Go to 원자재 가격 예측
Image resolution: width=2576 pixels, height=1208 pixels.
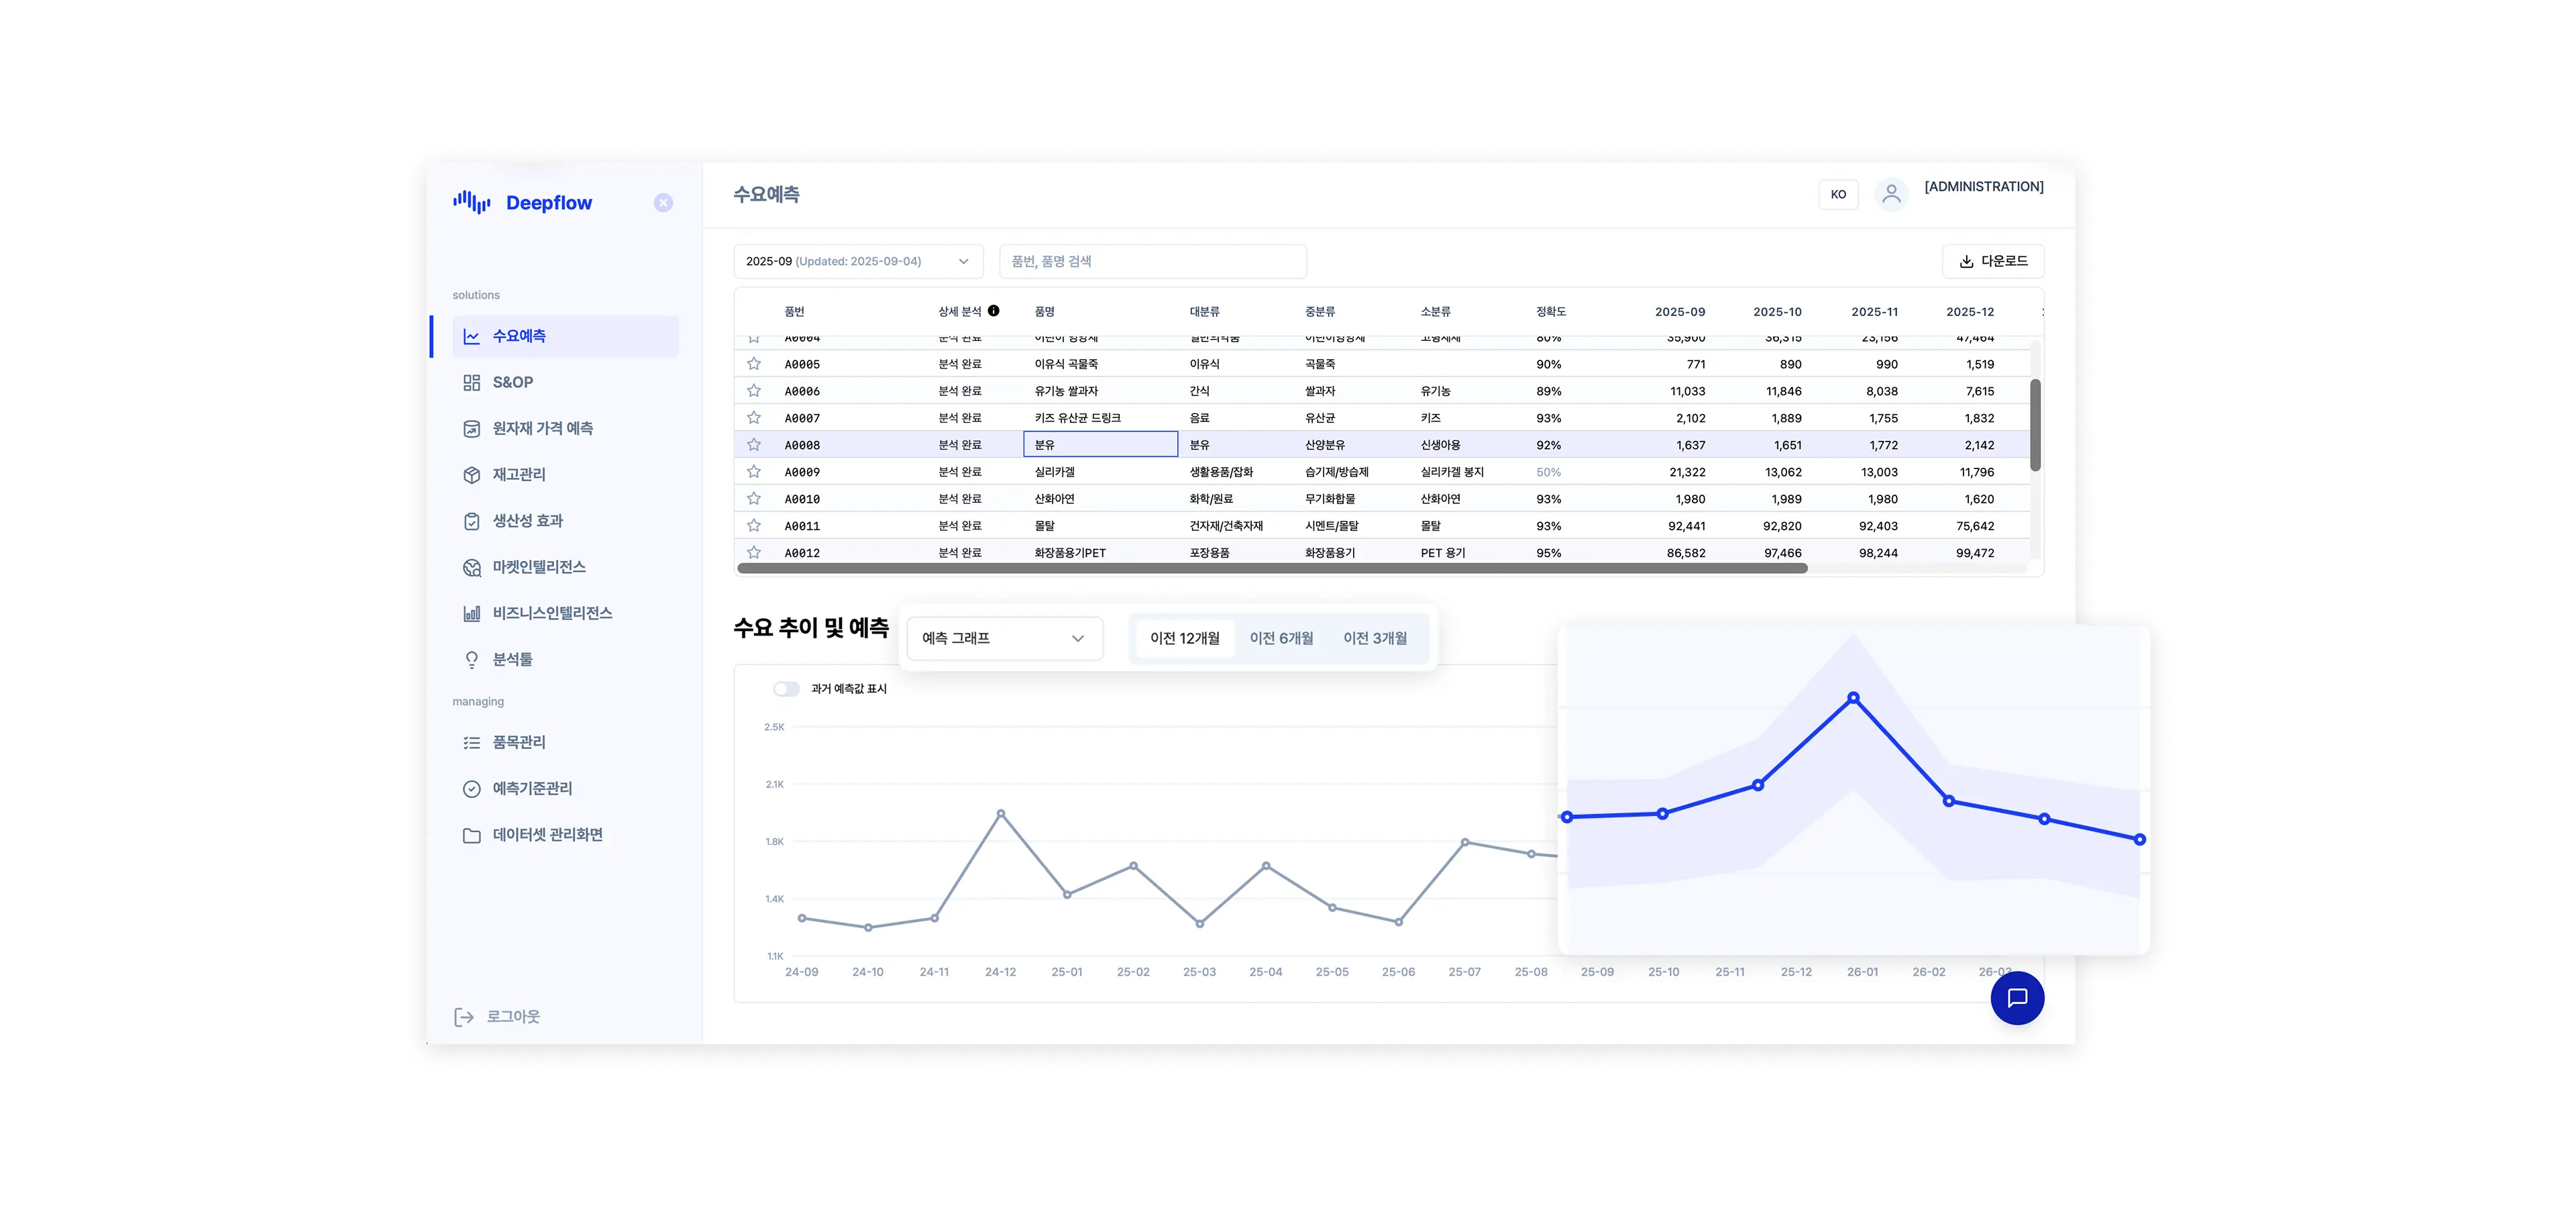[565, 428]
